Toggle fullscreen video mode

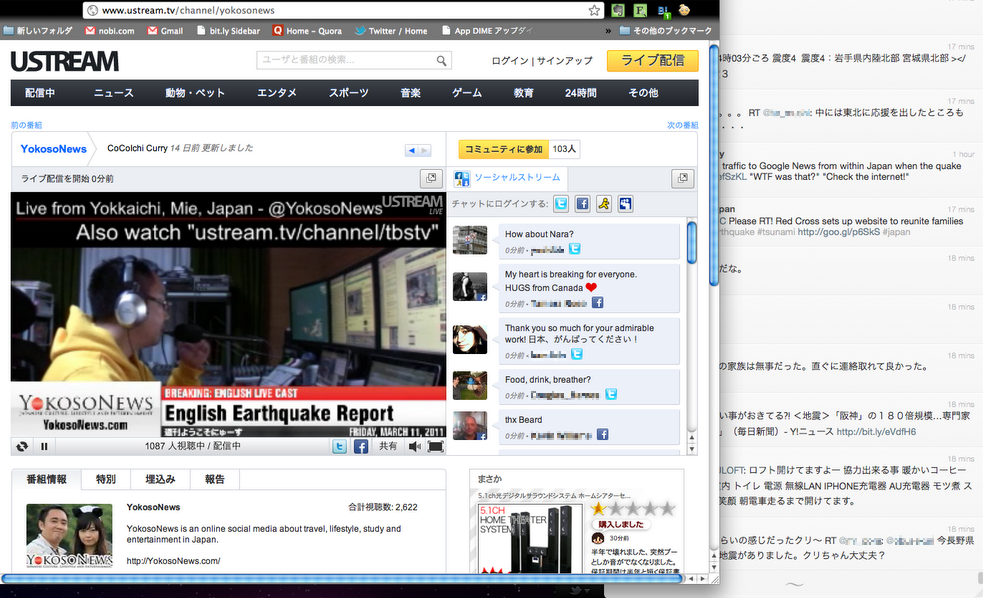(x=436, y=446)
